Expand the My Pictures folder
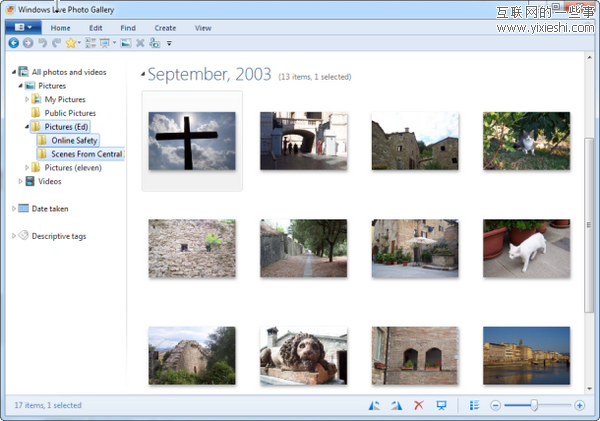The width and height of the screenshot is (600, 421). click(x=27, y=100)
